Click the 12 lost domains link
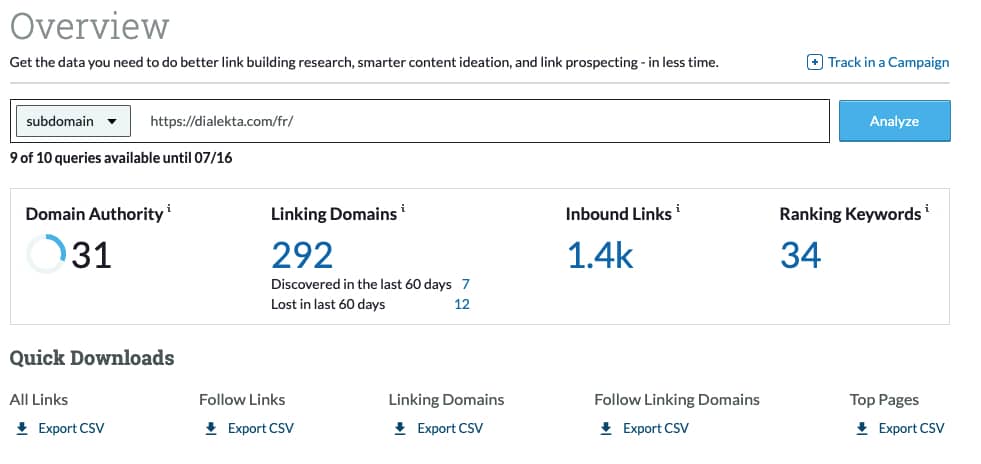The height and width of the screenshot is (464, 981). [x=462, y=304]
